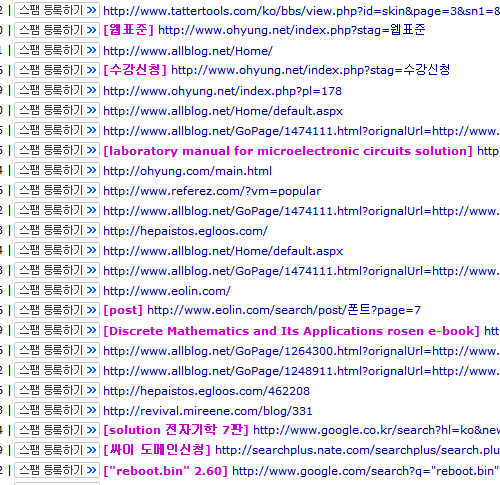Open the ohyung.net stag=수강신청 link
The image size is (500, 485).
(x=310, y=70)
